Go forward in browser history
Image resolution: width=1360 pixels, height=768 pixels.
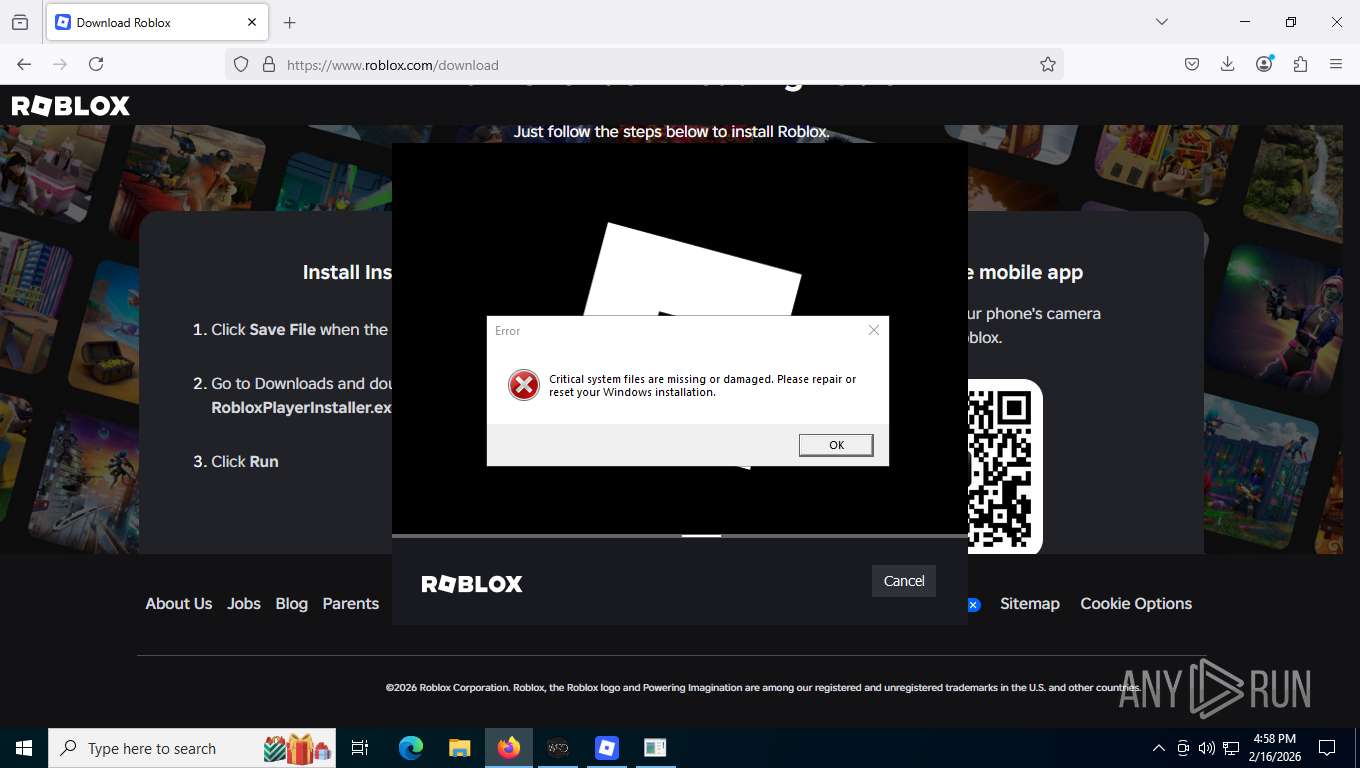click(x=60, y=64)
